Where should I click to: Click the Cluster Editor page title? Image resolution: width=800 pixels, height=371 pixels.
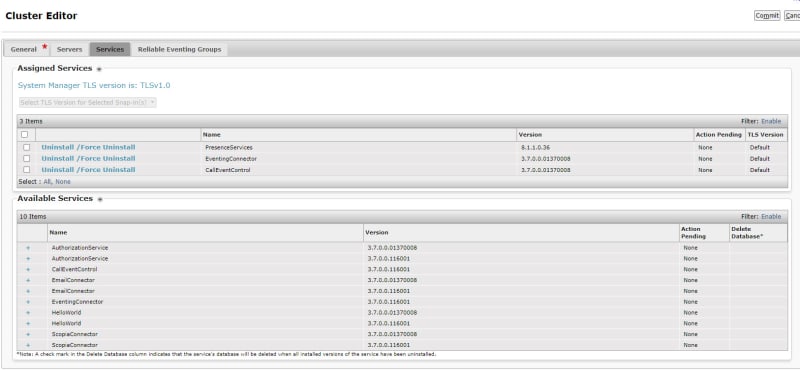tap(41, 16)
